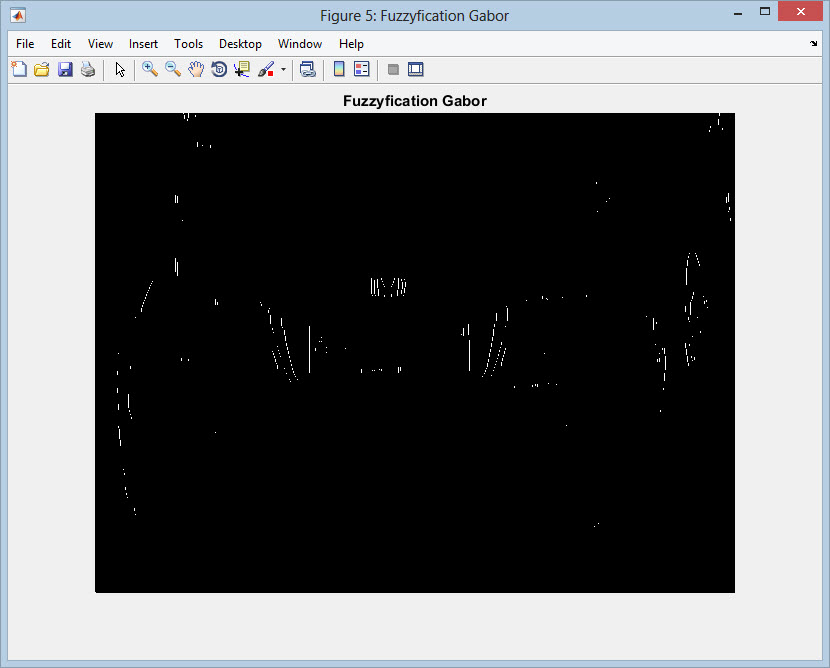Screen dimensions: 830x668
Task: Click inside the black Gabor image axes
Action: coord(415,353)
